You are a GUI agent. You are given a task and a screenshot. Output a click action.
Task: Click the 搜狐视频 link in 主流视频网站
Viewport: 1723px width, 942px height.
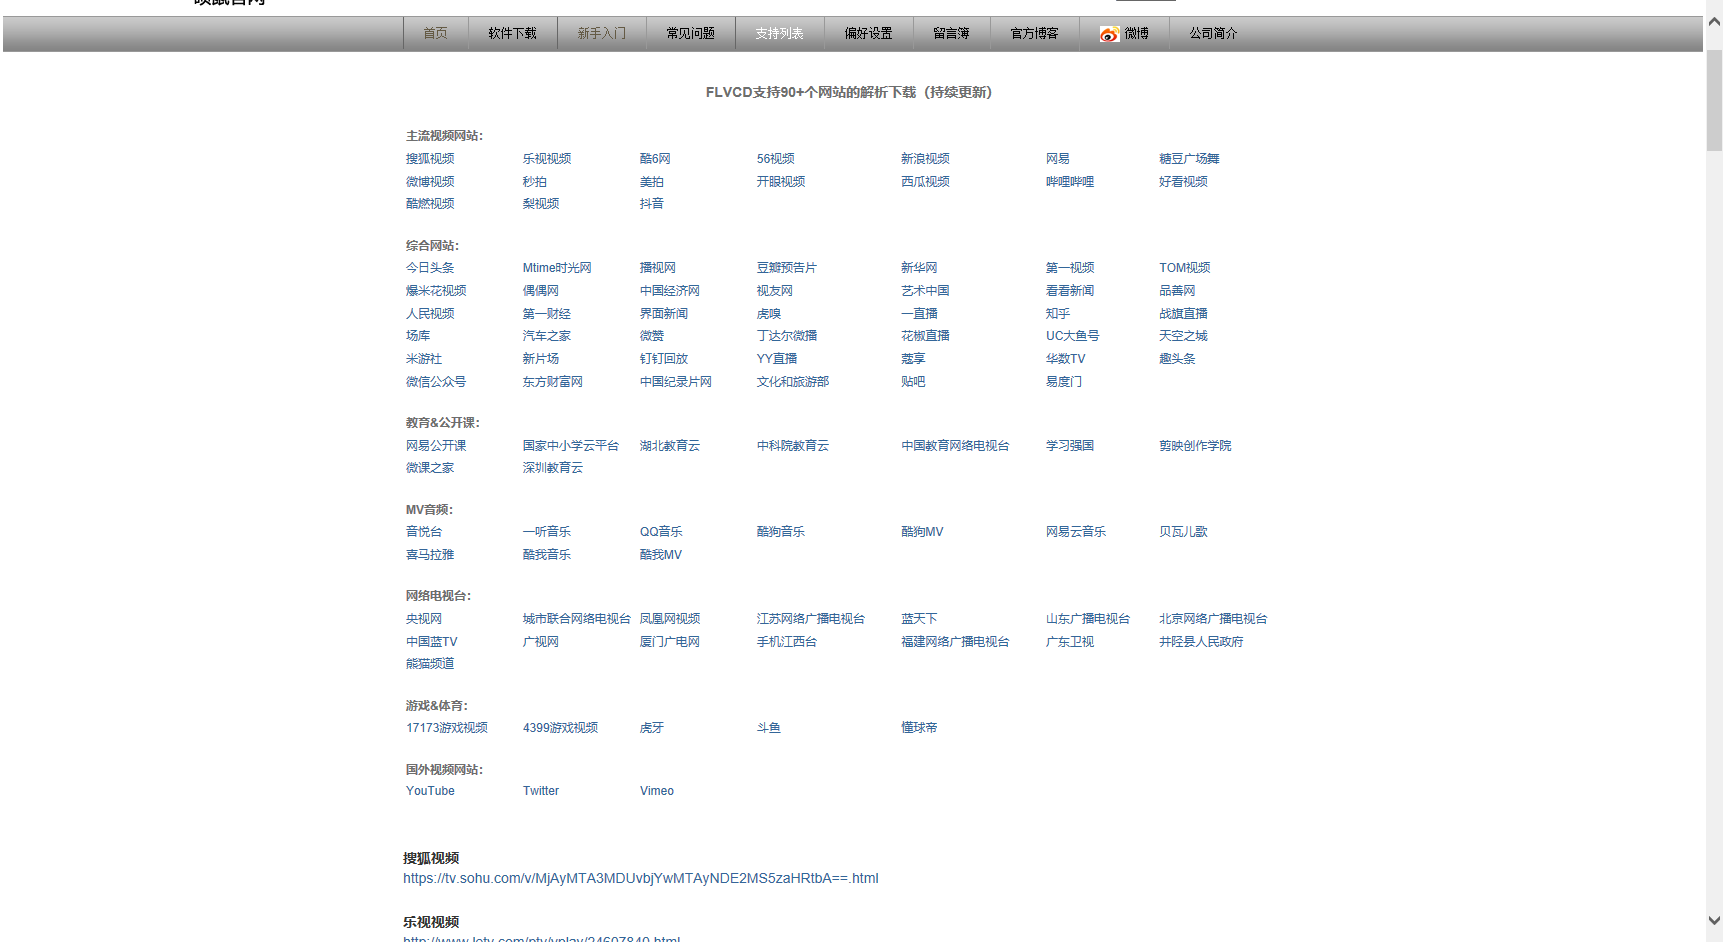430,159
